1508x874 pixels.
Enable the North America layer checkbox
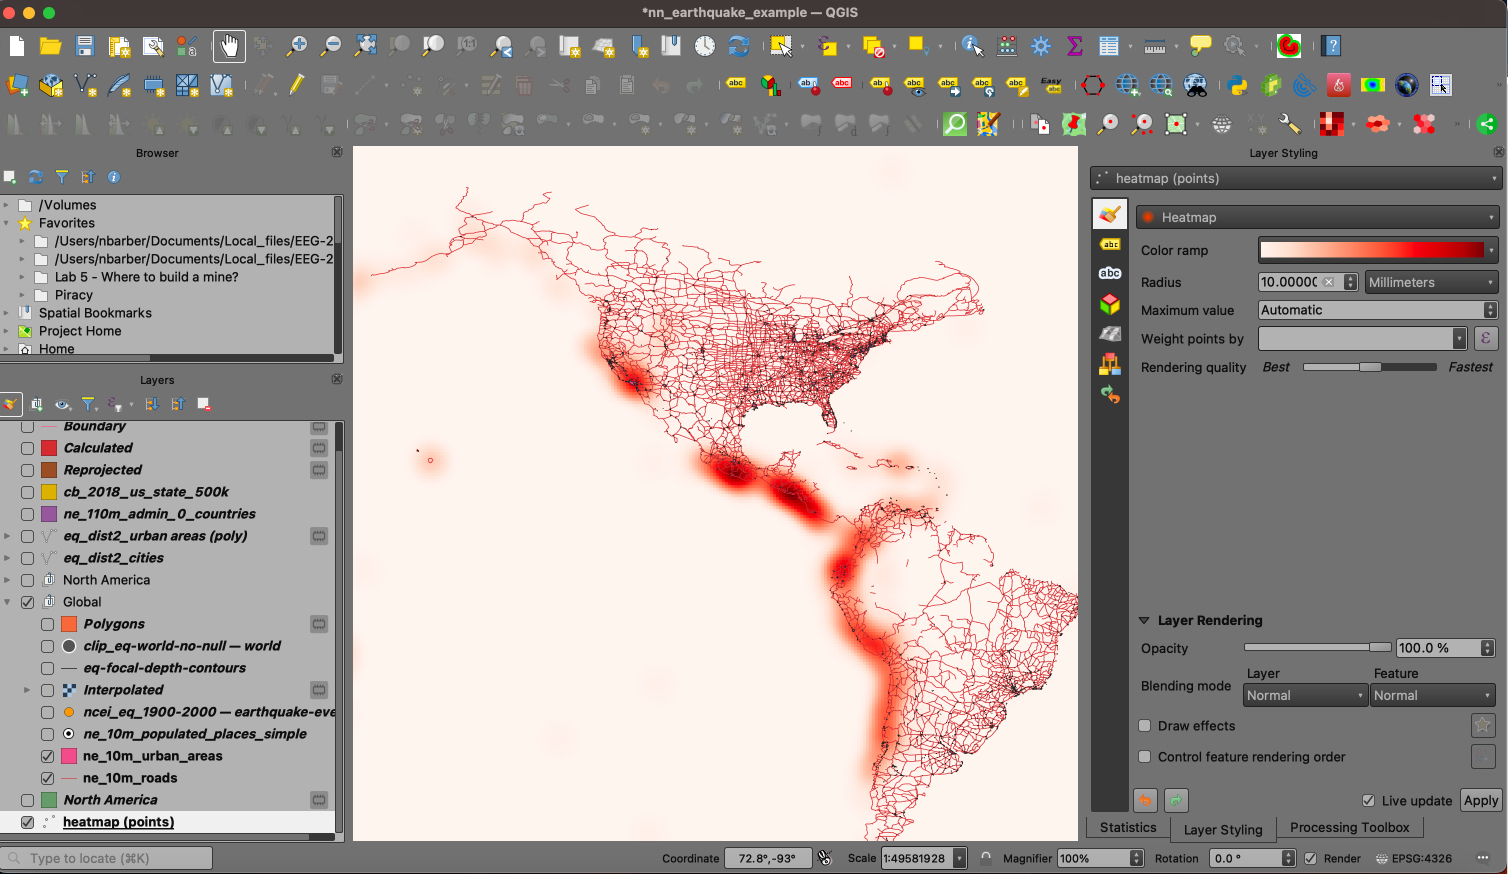coord(27,800)
